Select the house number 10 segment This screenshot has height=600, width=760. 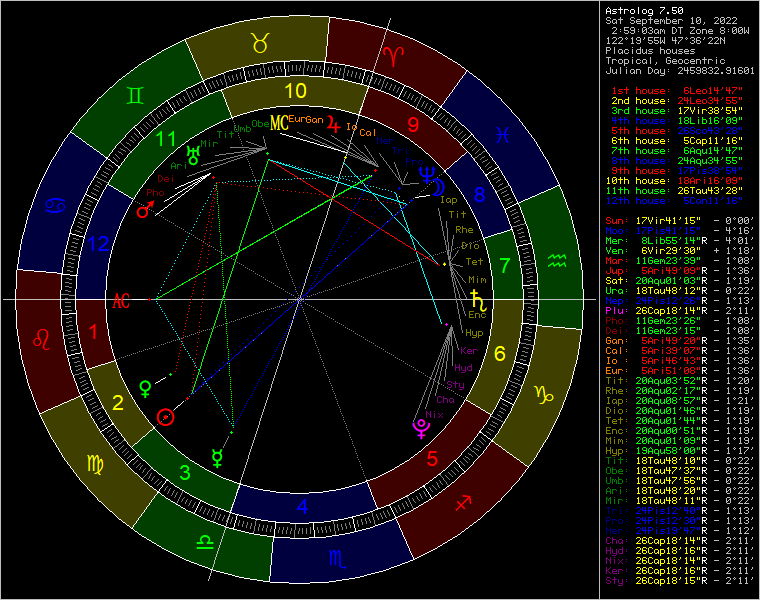click(x=294, y=91)
